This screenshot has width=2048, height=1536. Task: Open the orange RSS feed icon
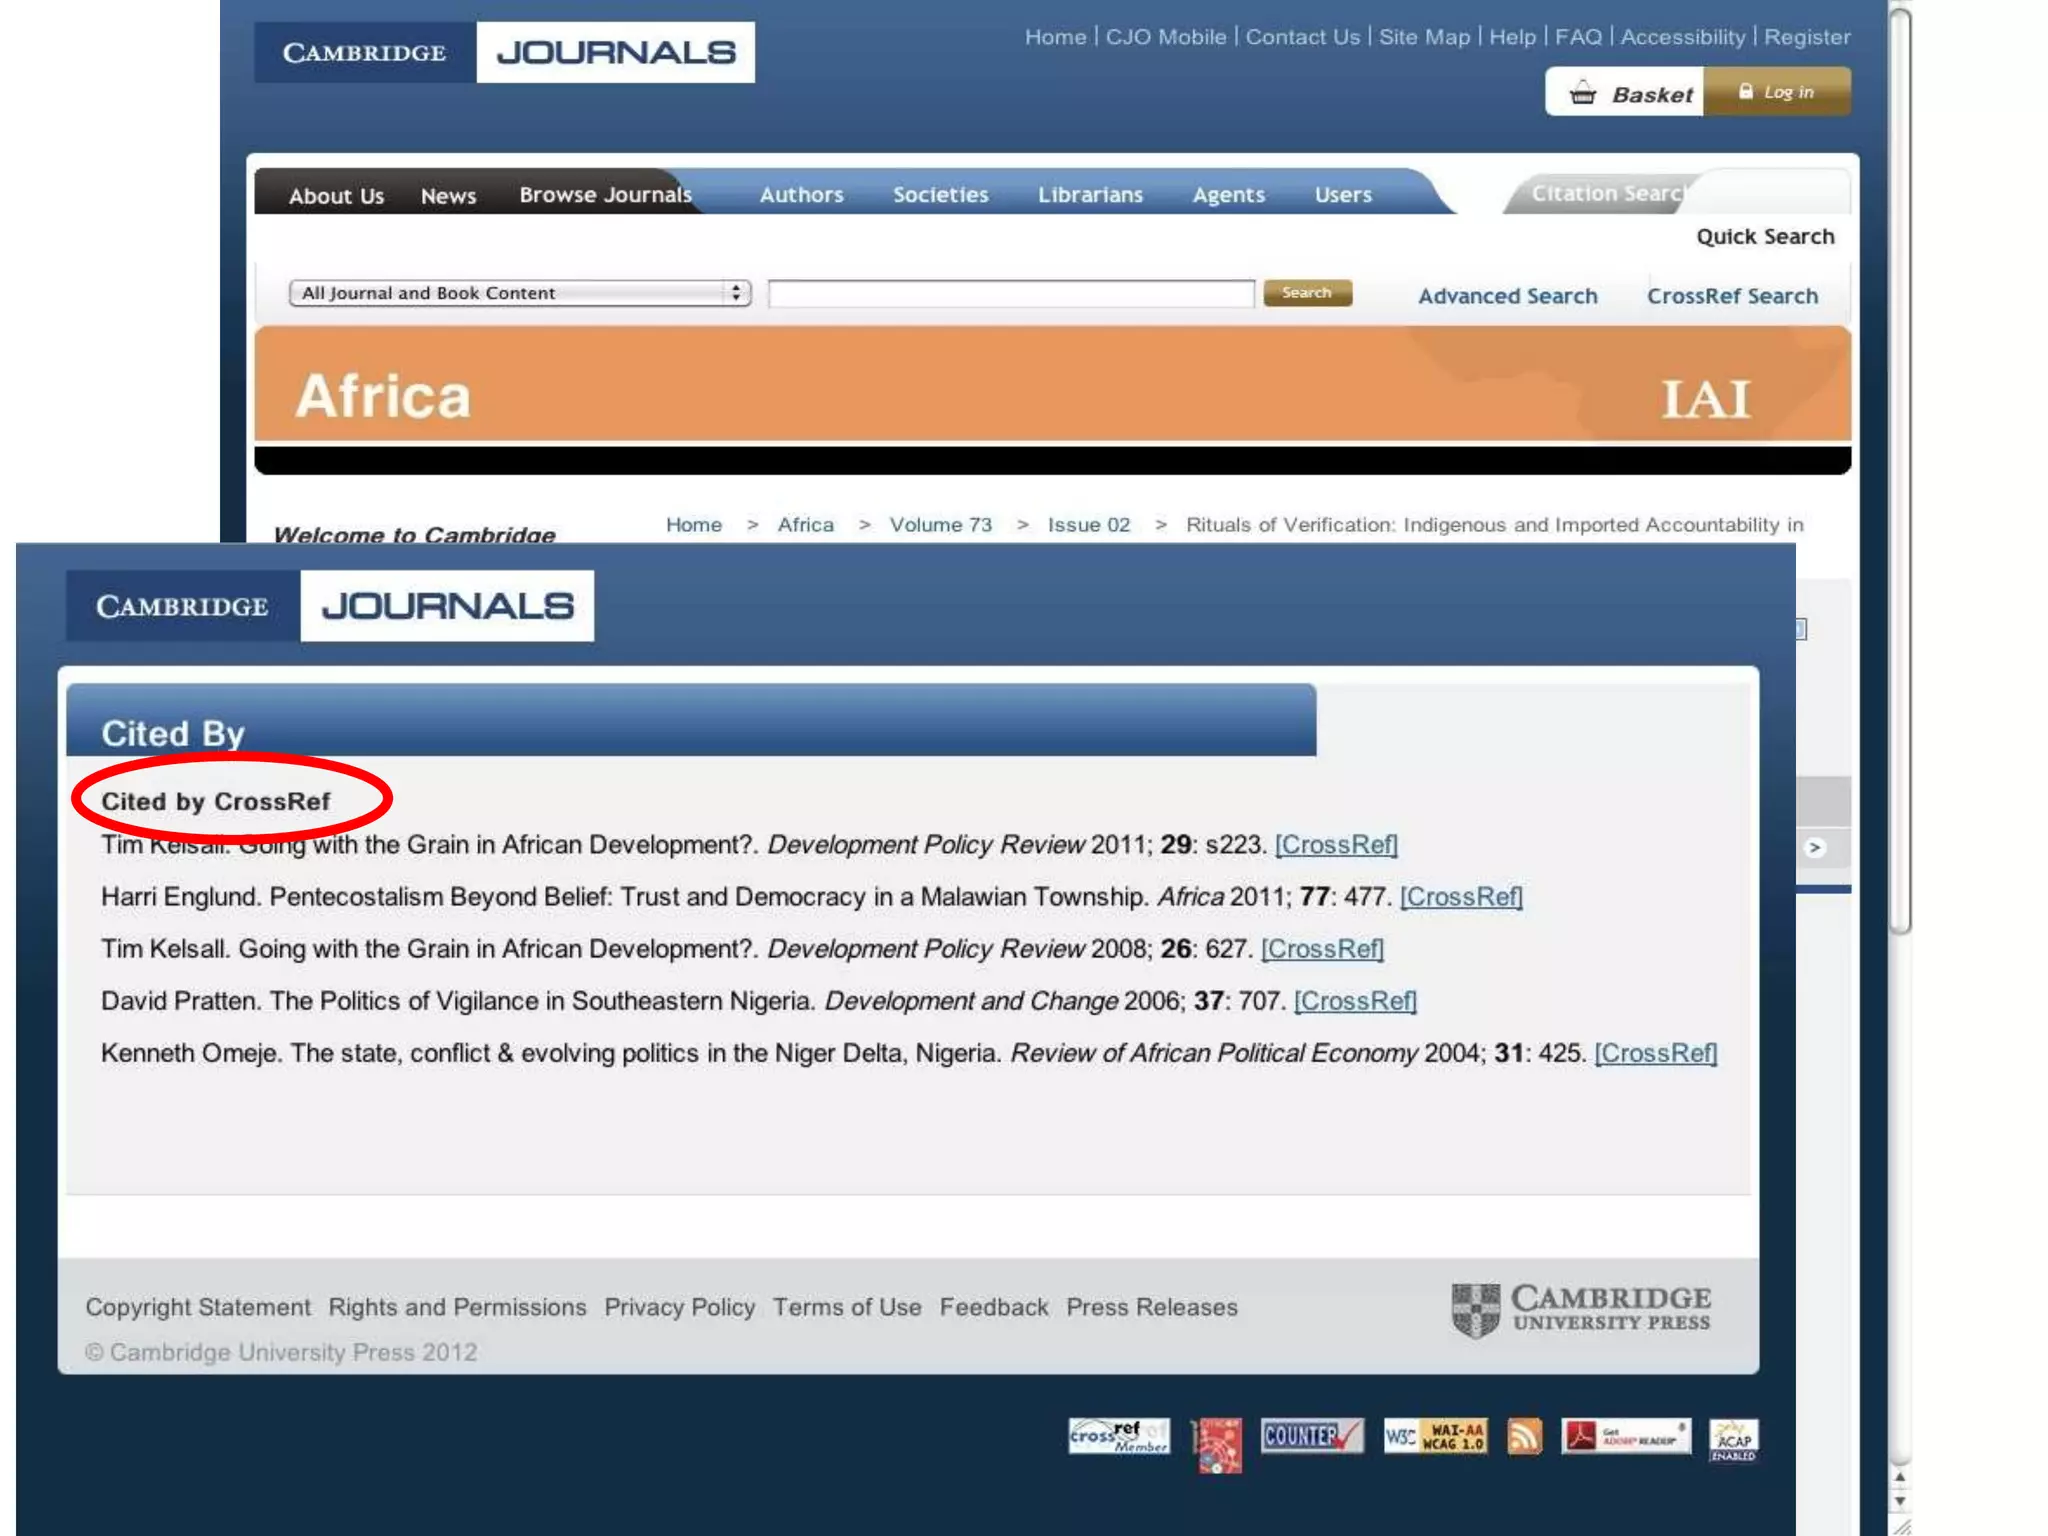[1524, 1437]
